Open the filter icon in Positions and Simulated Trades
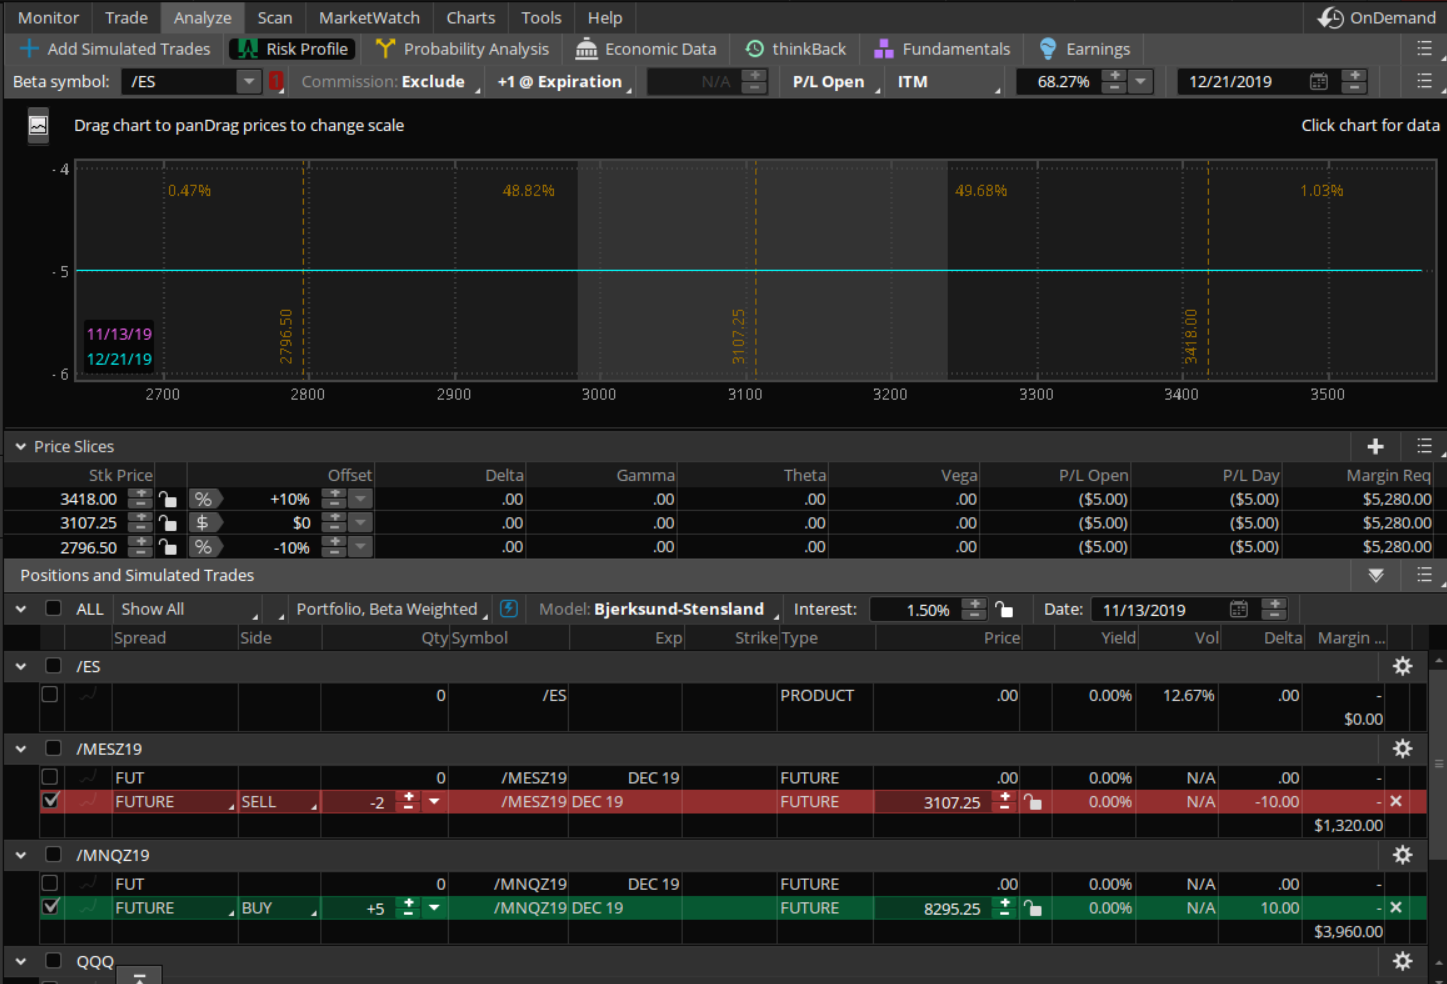 (x=1376, y=575)
